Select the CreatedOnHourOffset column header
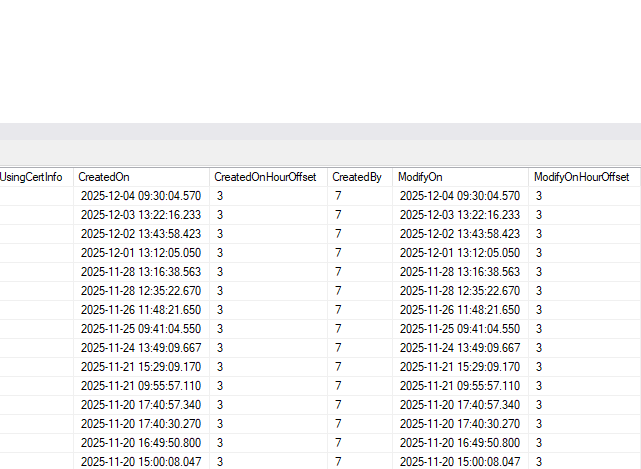 269,177
